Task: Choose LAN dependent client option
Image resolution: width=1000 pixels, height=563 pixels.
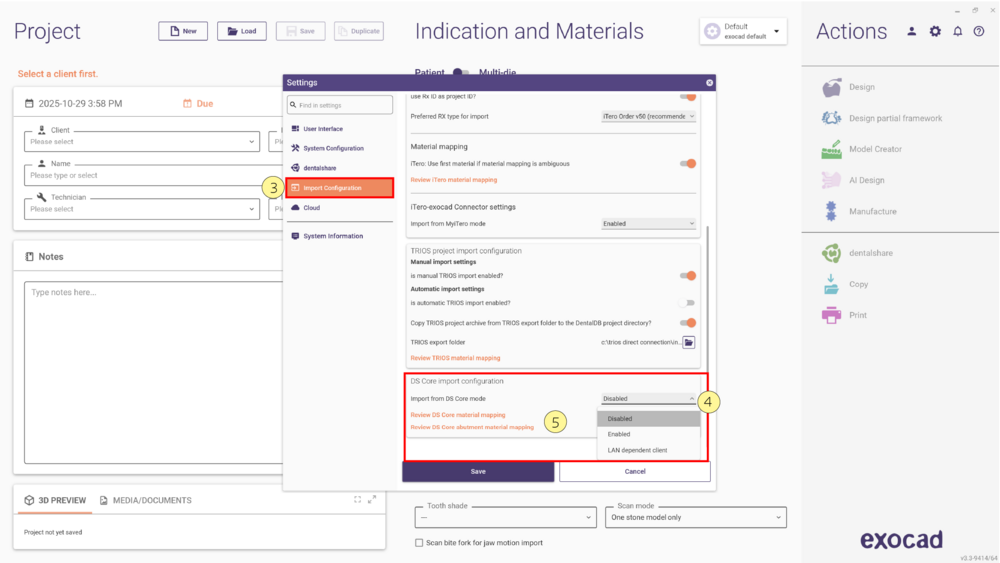Action: point(649,450)
